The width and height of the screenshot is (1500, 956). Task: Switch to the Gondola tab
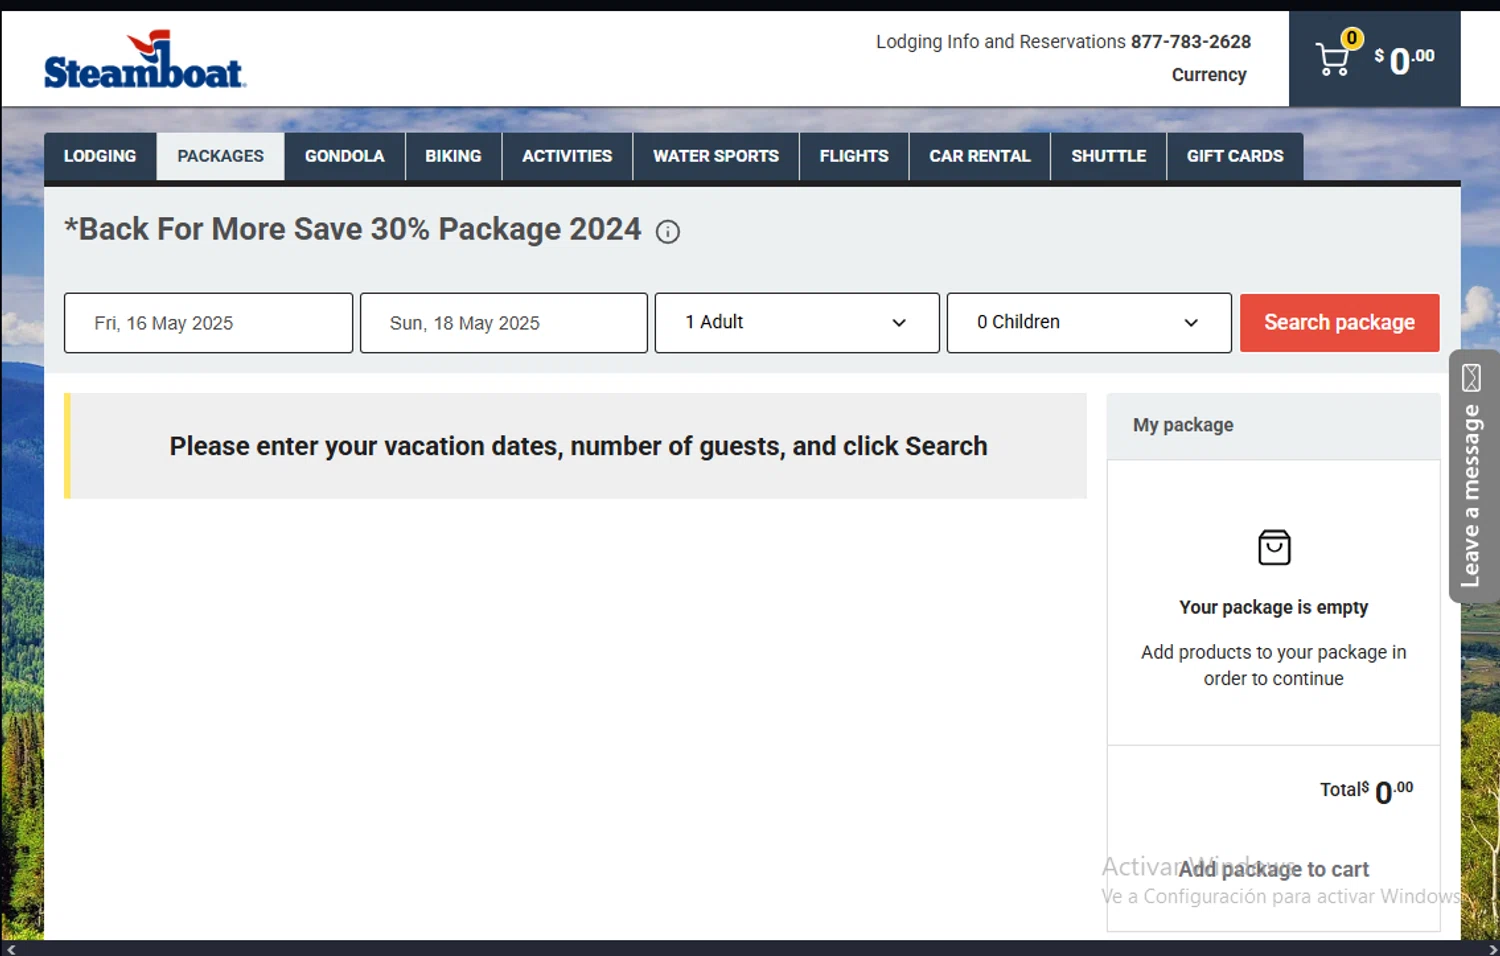coord(345,156)
